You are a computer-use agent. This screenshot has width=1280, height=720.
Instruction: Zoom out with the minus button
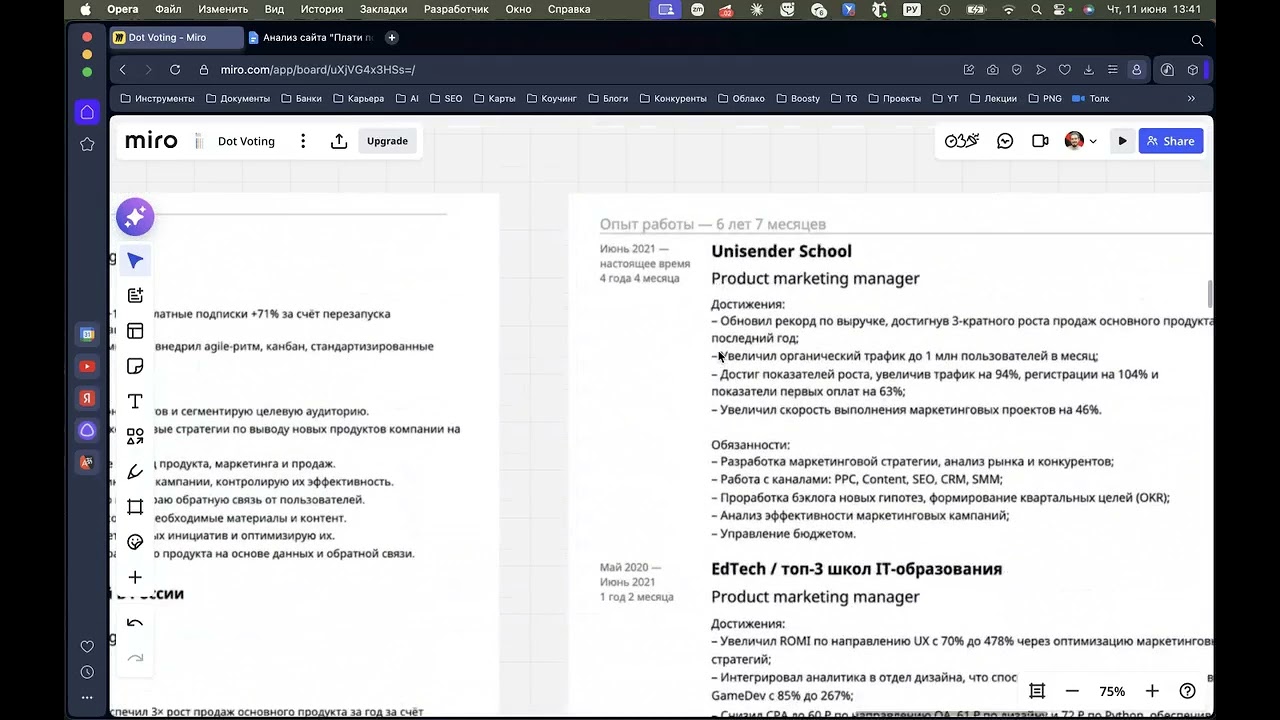1072,691
